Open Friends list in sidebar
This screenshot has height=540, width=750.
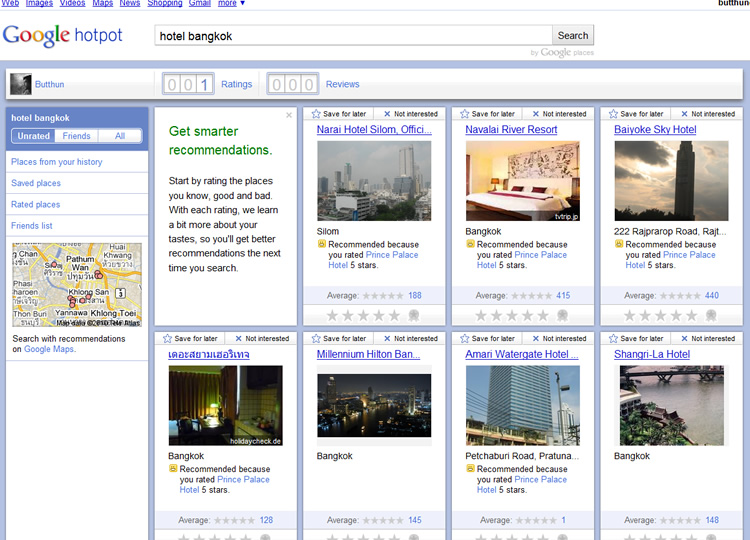32,226
